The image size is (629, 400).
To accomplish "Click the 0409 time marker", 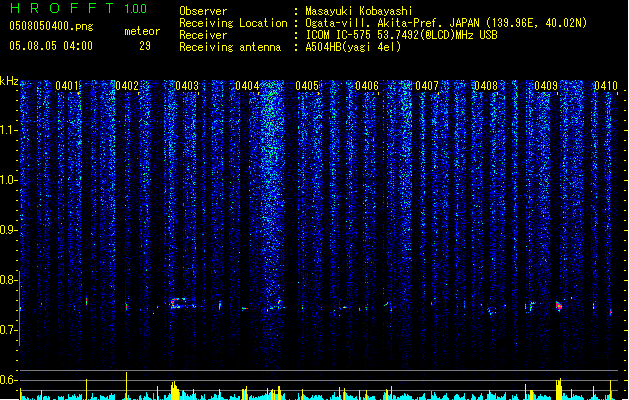I will tap(546, 86).
